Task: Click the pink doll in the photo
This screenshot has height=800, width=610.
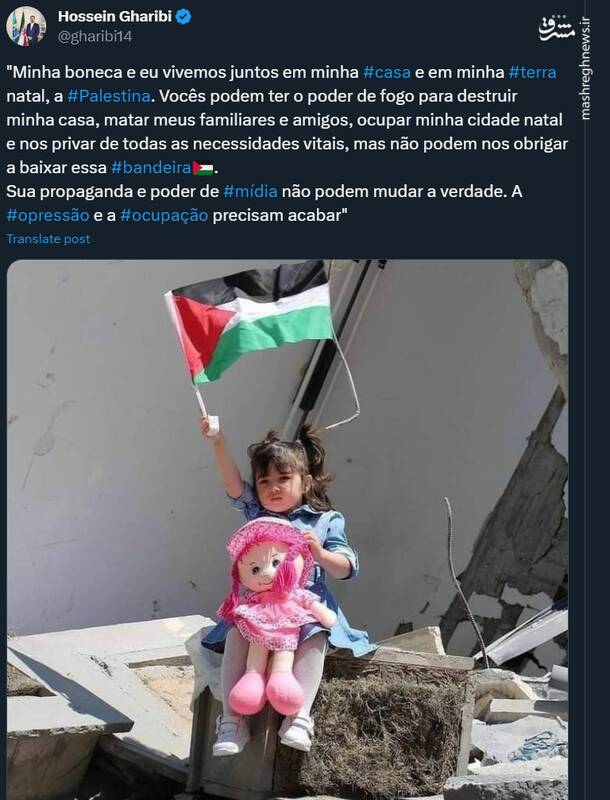Action: (273, 612)
